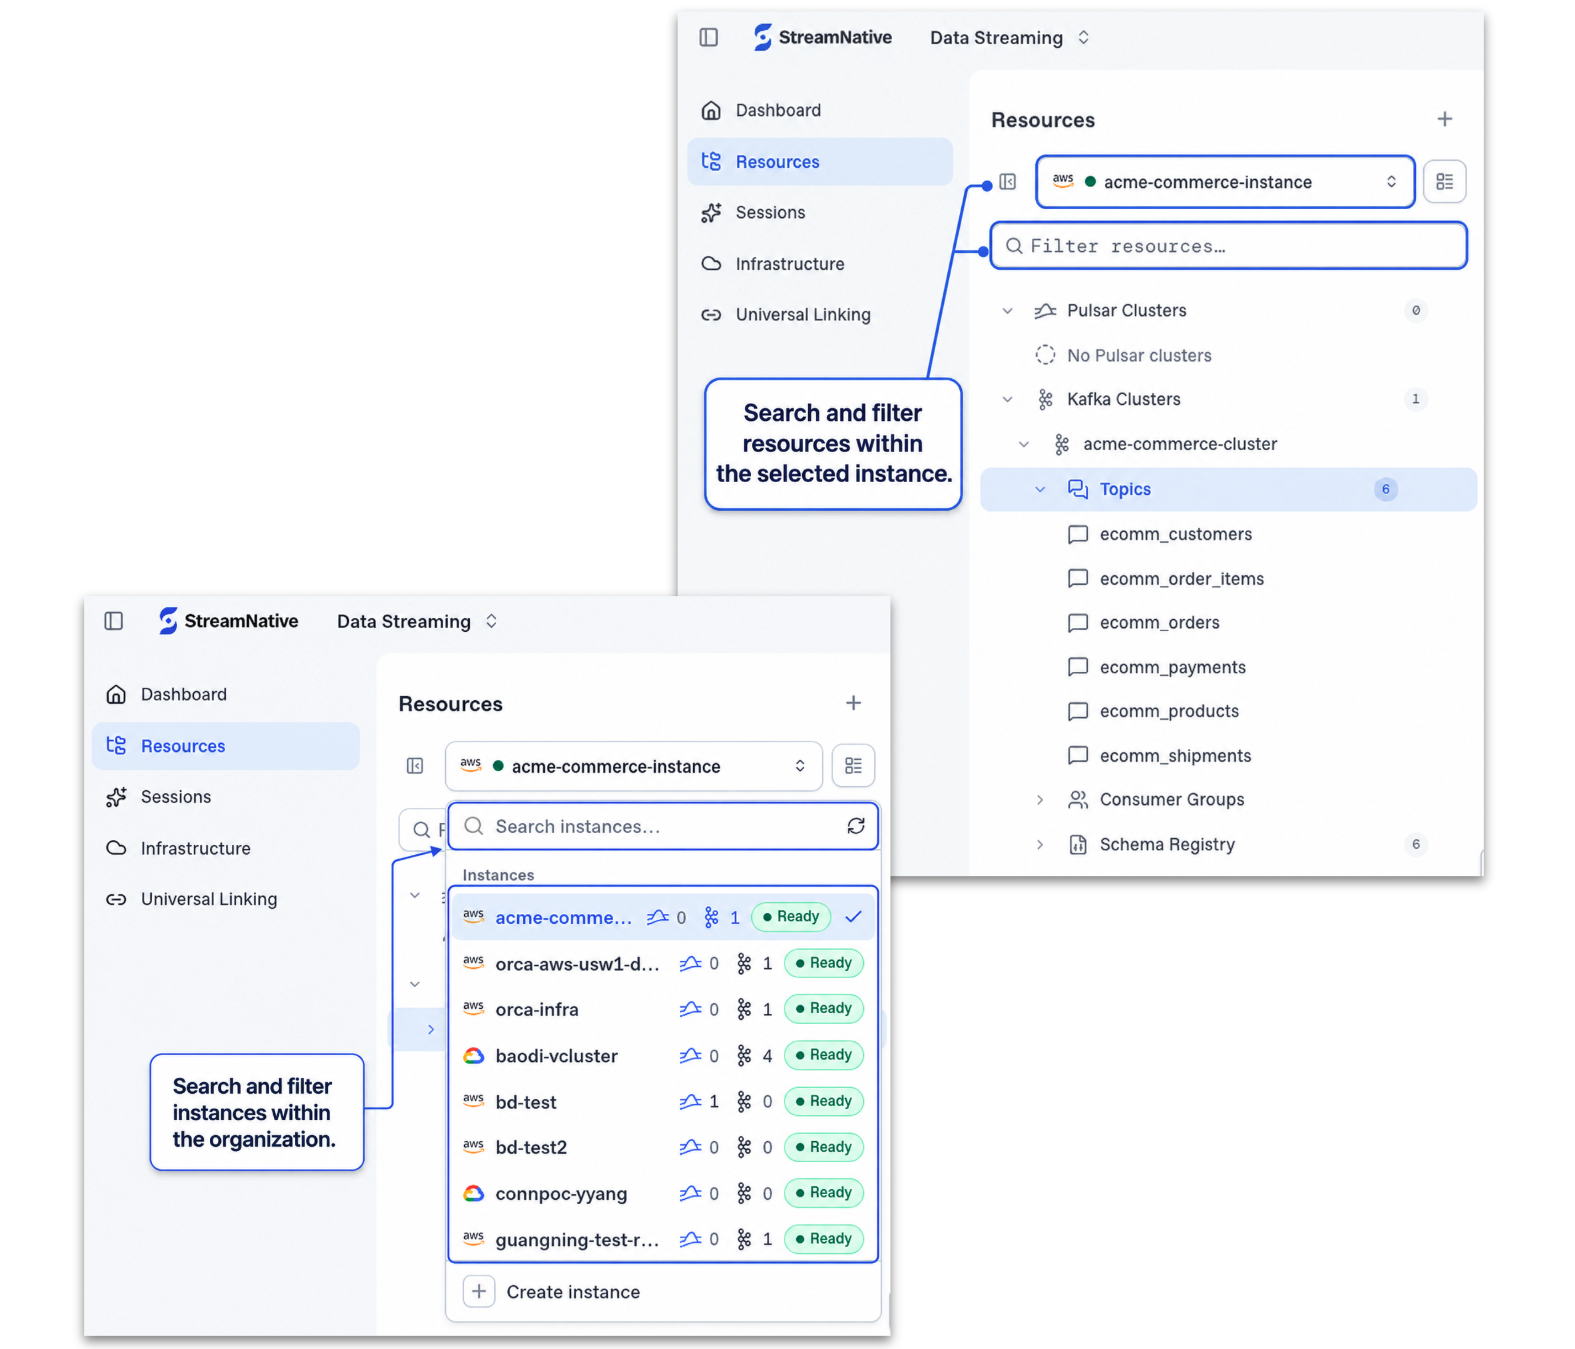The image size is (1575, 1349).
Task: Refresh the instances list
Action: point(856,826)
